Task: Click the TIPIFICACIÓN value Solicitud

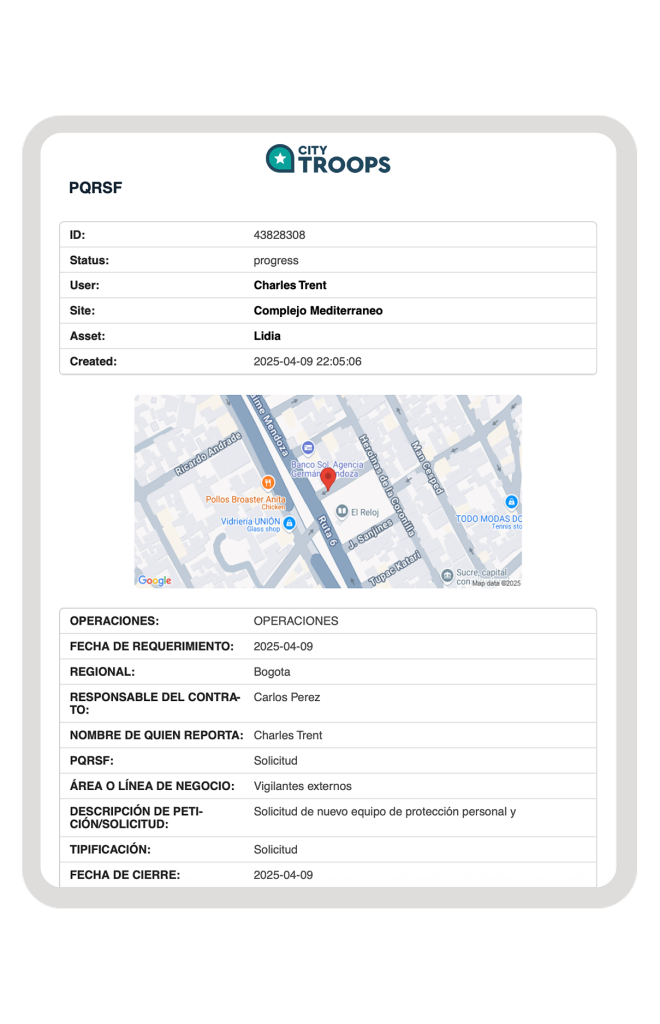Action: point(275,850)
